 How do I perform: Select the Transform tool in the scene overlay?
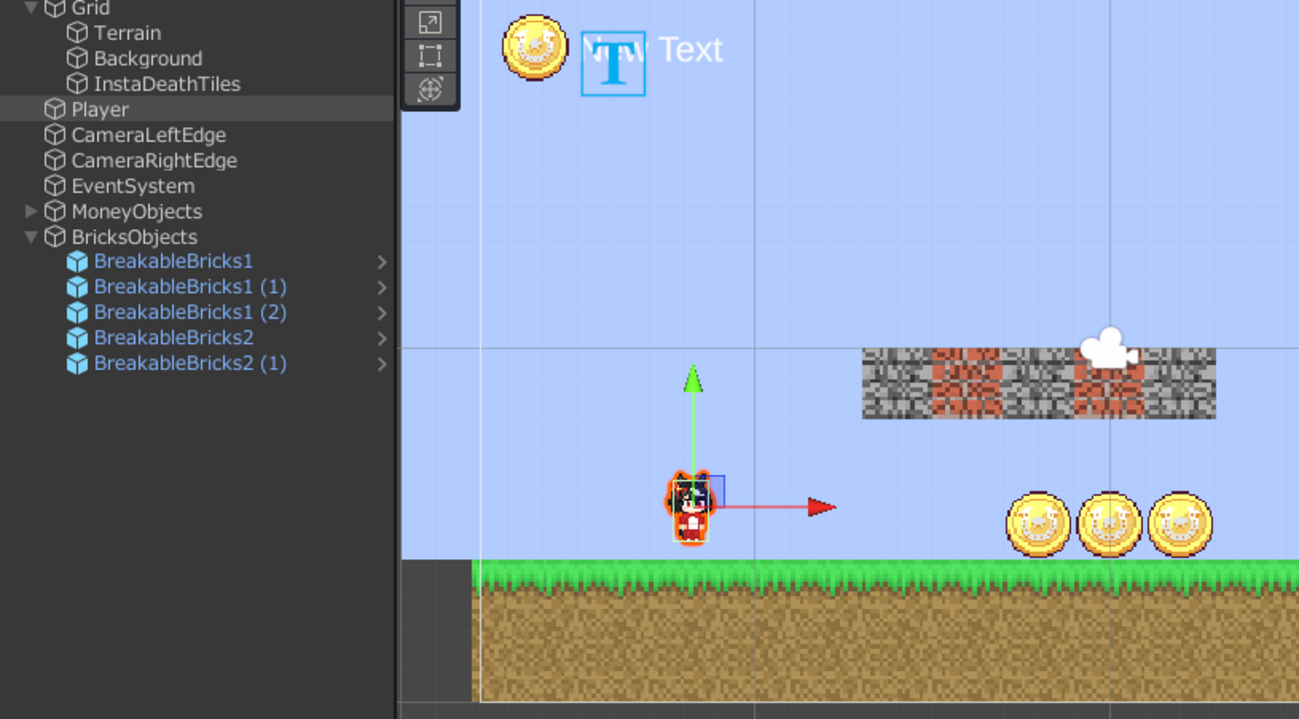(x=429, y=90)
